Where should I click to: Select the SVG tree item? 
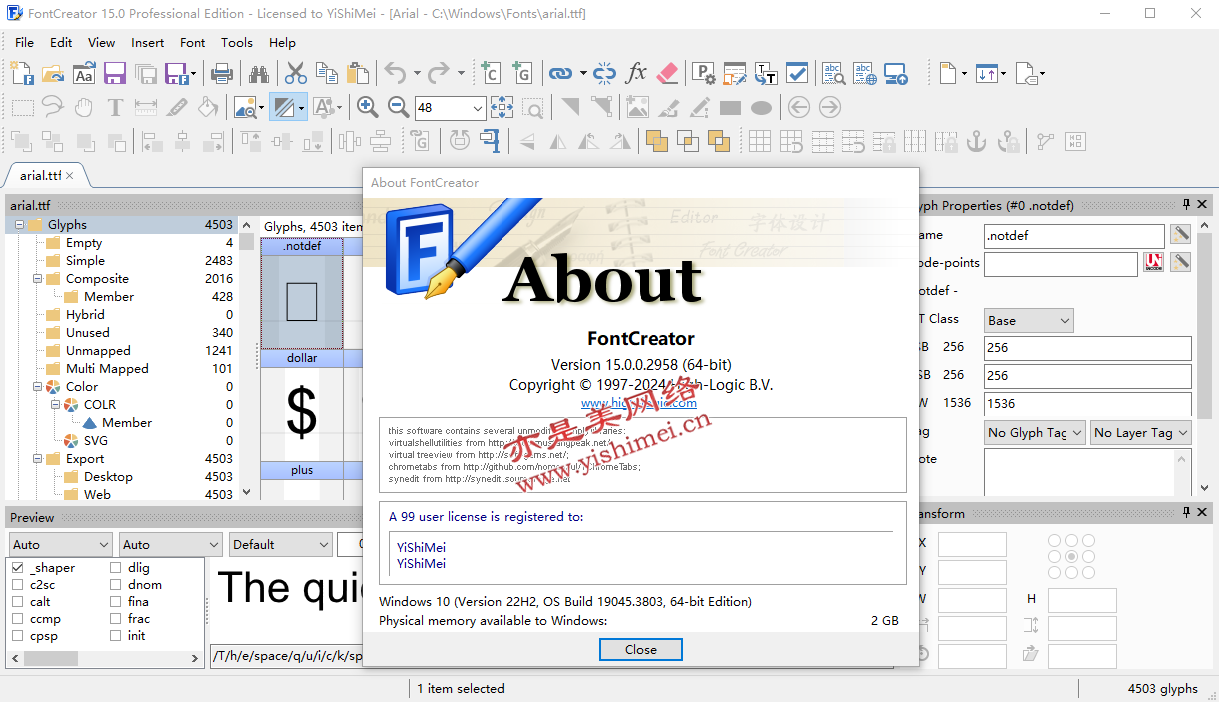(x=96, y=441)
